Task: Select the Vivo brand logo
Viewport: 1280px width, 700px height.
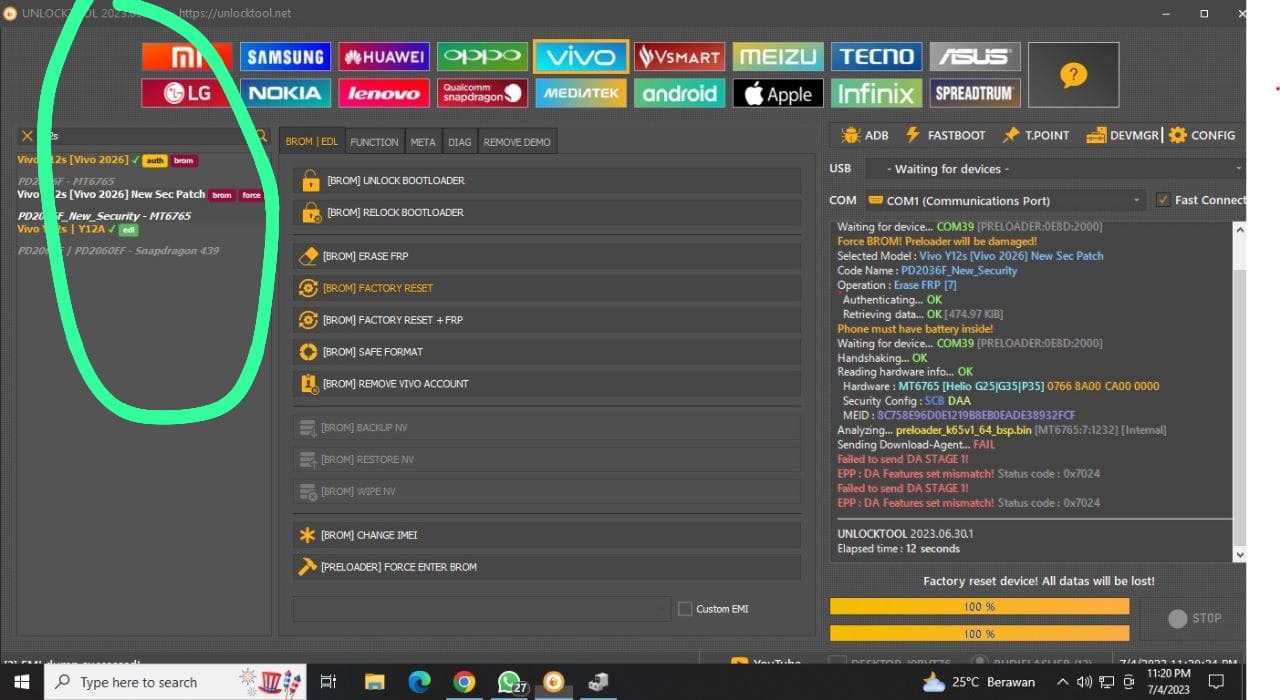Action: click(581, 56)
